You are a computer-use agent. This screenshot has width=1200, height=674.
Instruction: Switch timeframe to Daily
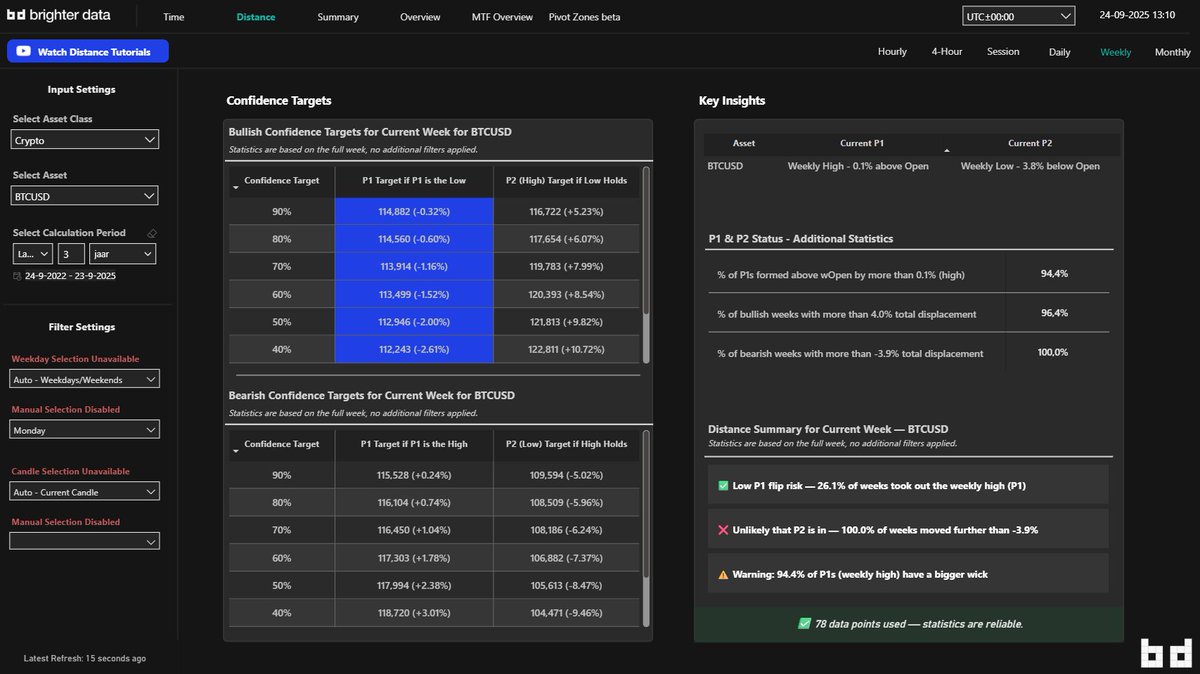point(1059,52)
